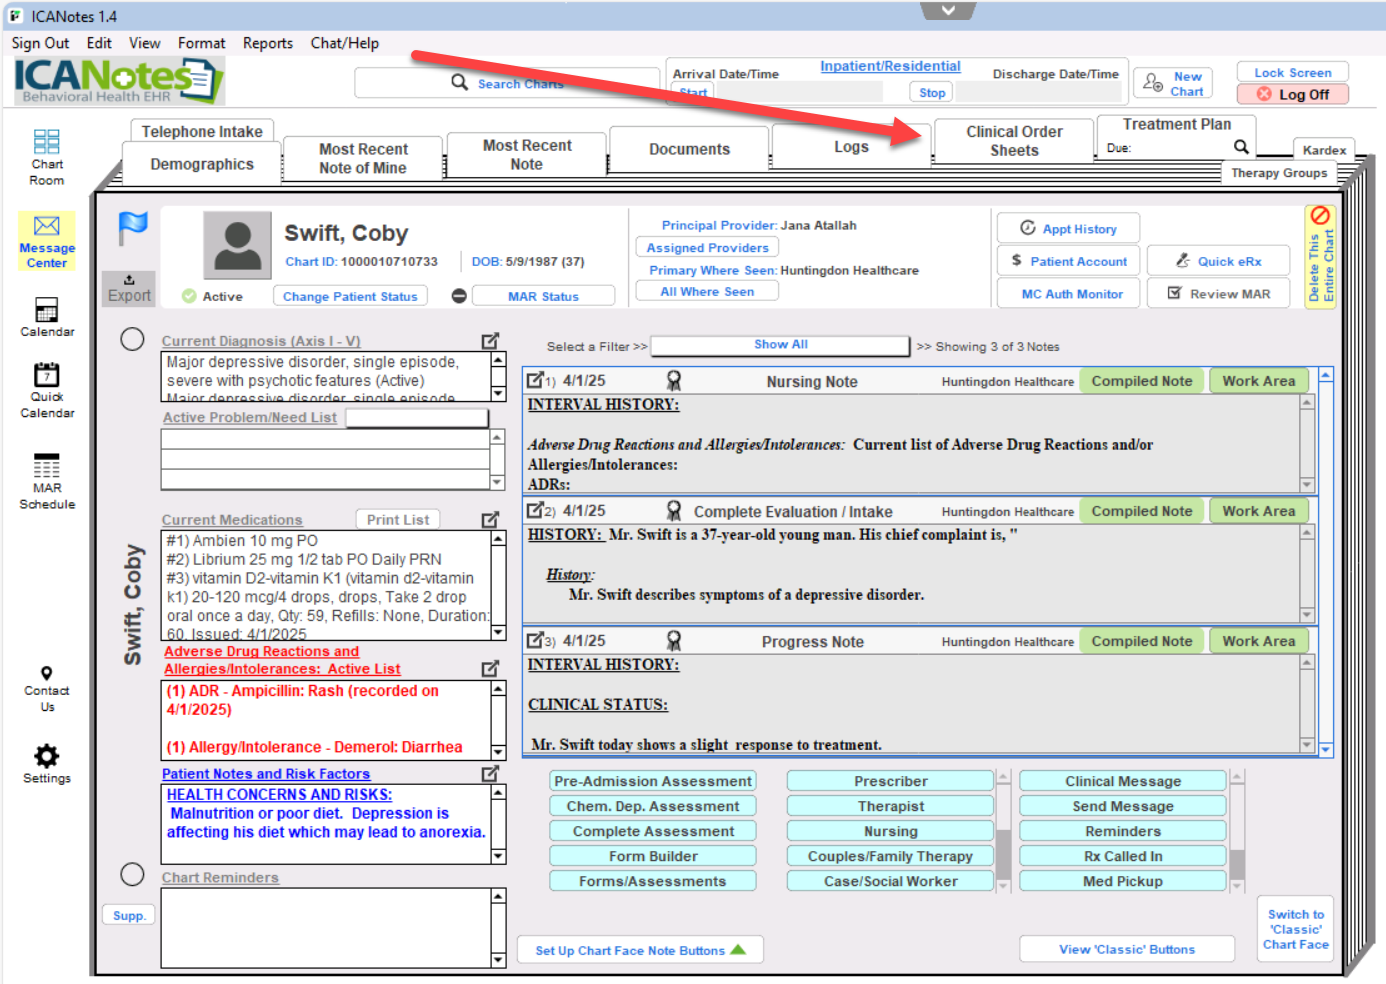1386x984 pixels.
Task: Open the Chart Room icon
Action: (x=46, y=142)
